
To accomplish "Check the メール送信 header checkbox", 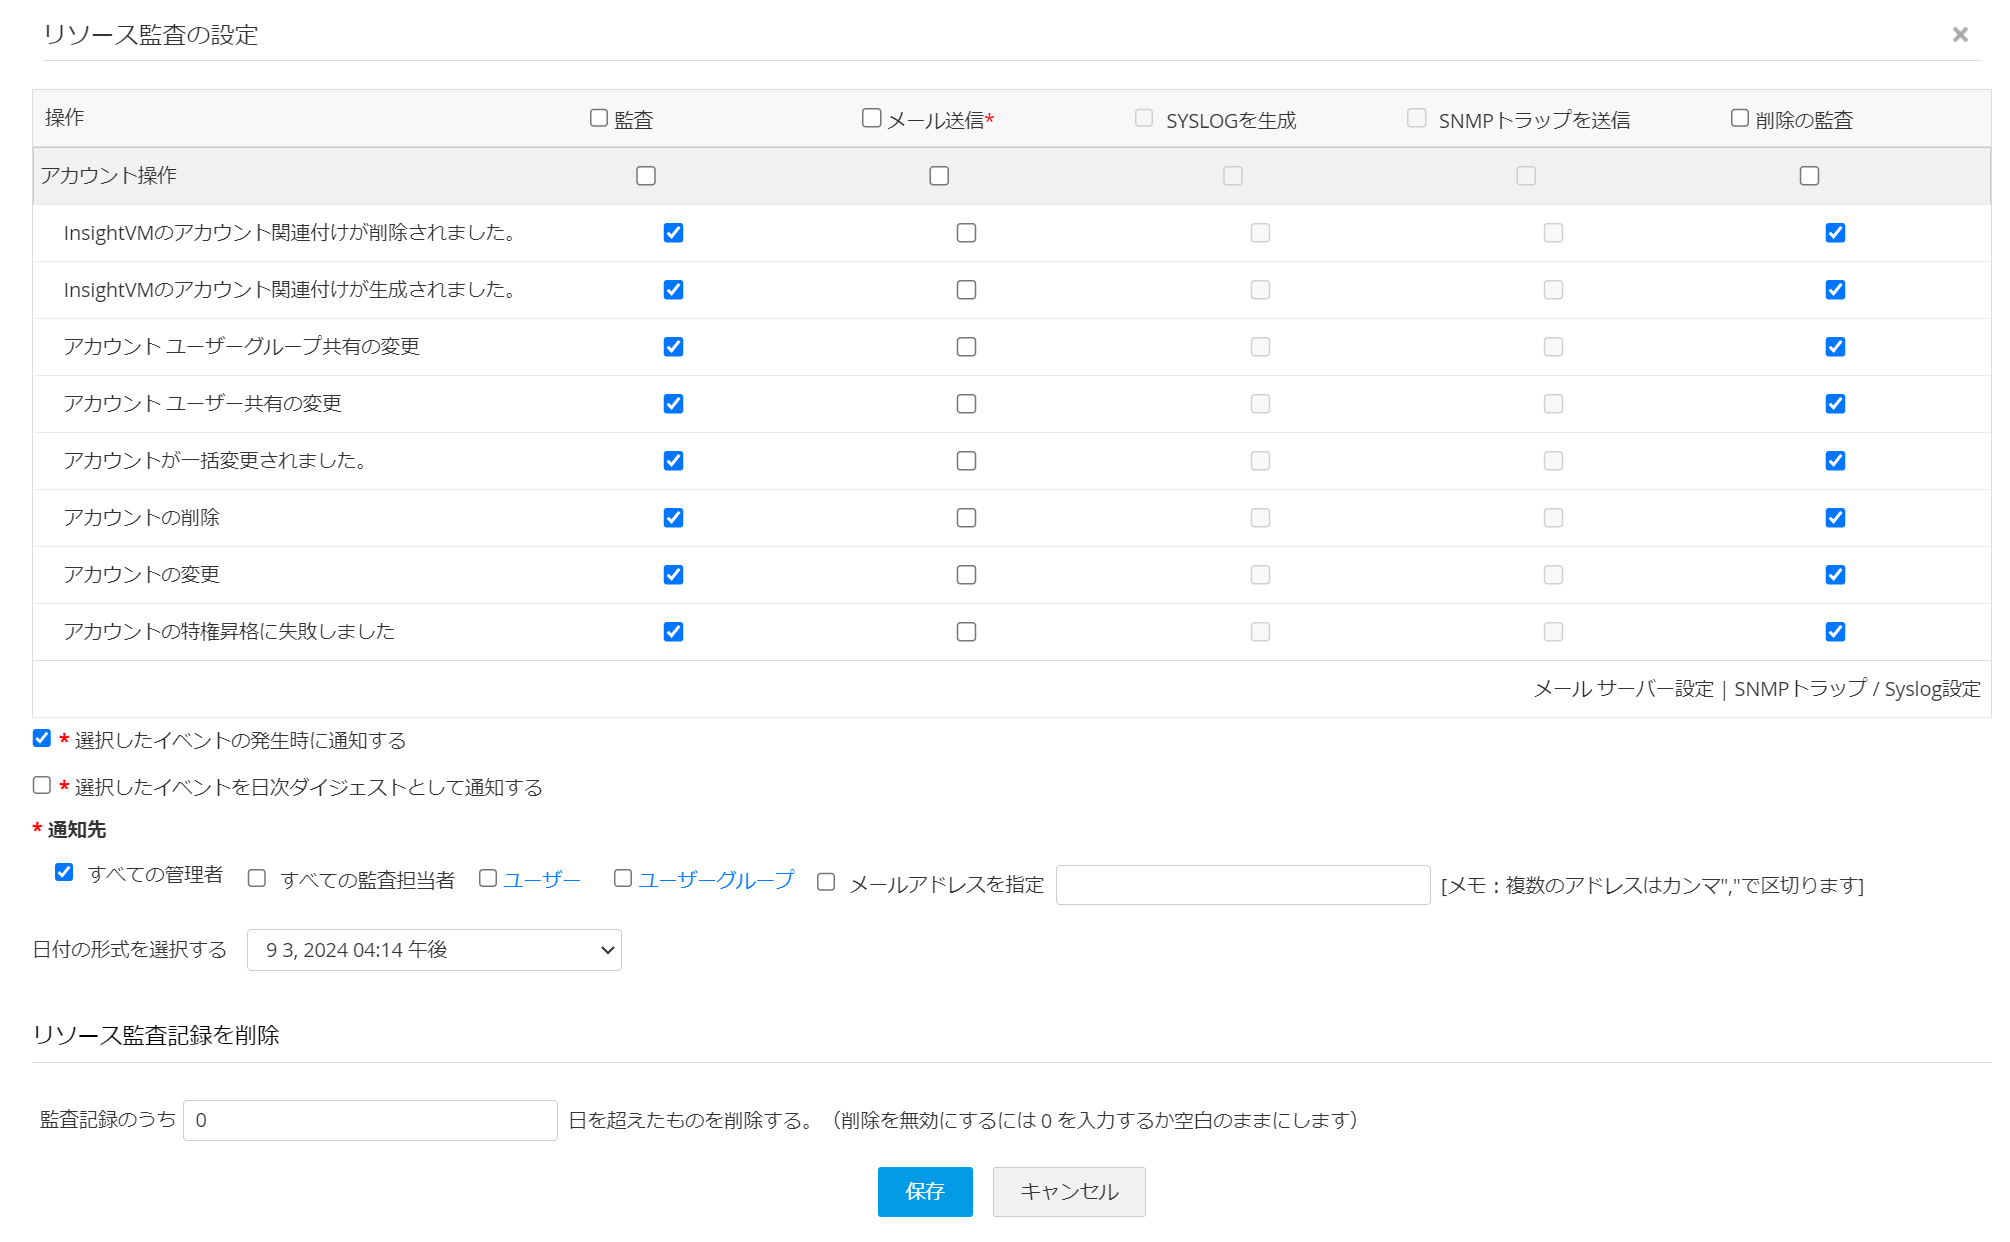I will click(871, 118).
